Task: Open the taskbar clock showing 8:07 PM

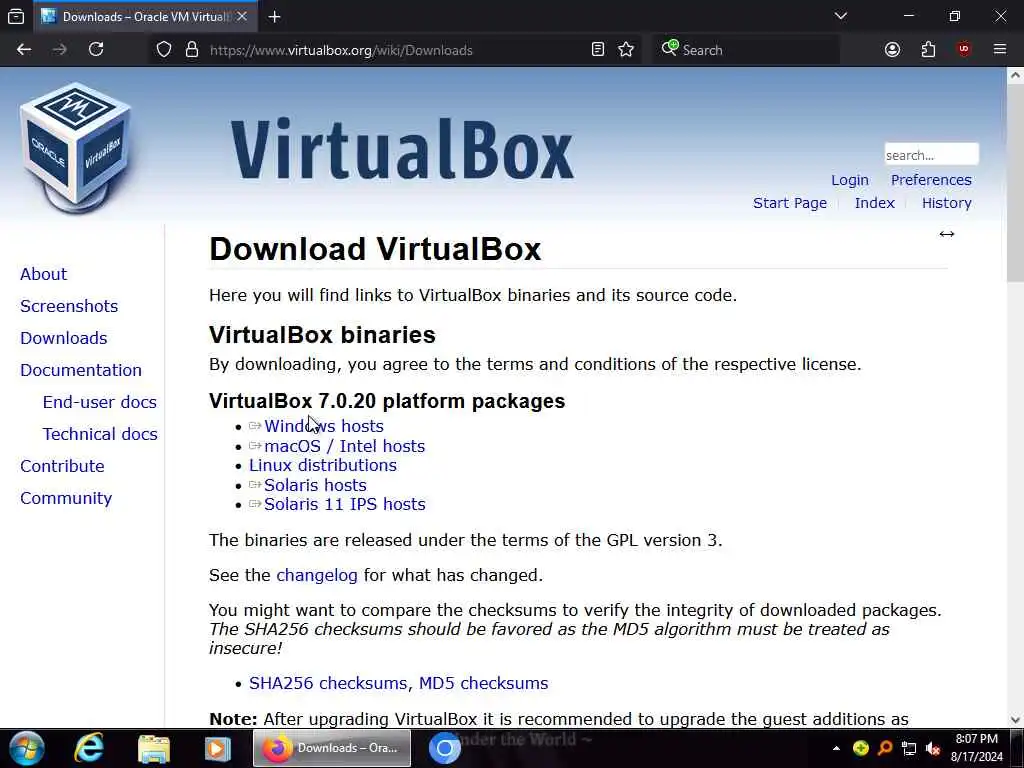Action: 977,748
